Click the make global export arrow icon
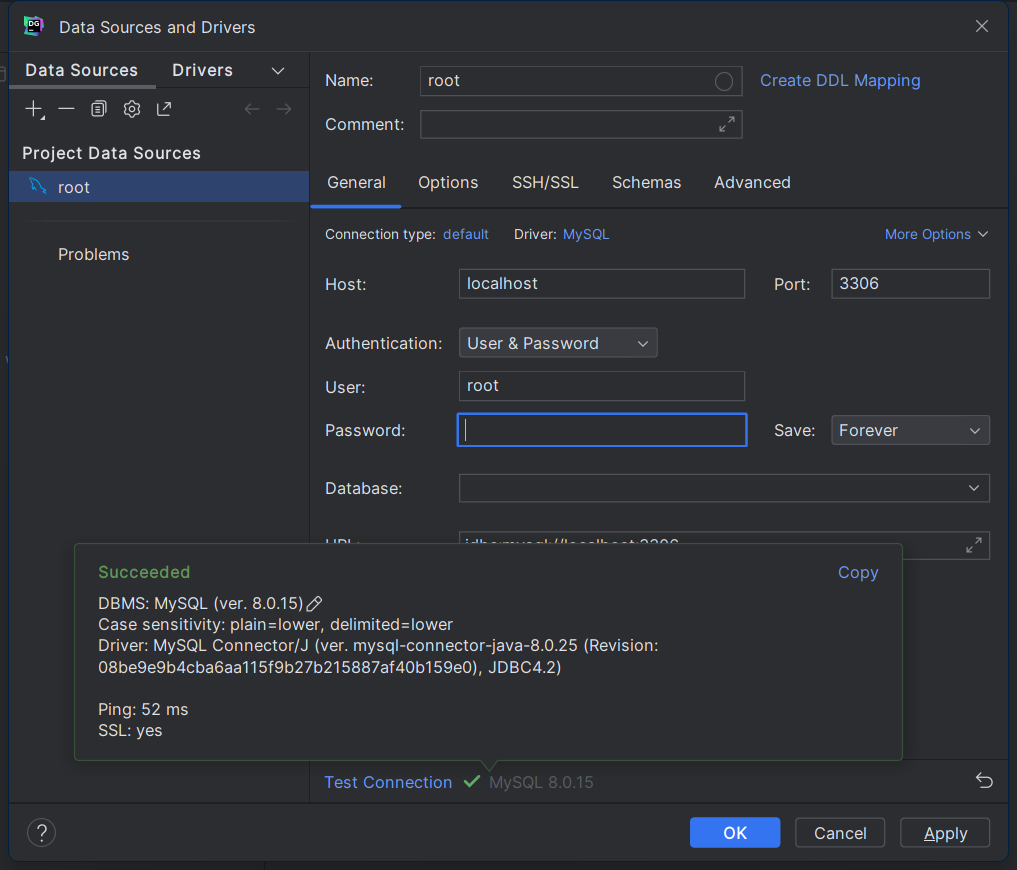The image size is (1017, 870). 164,109
